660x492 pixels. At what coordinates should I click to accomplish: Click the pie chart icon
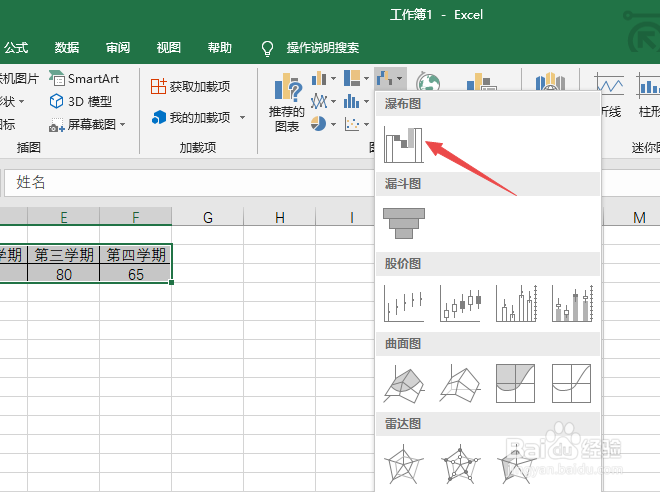[x=319, y=124]
